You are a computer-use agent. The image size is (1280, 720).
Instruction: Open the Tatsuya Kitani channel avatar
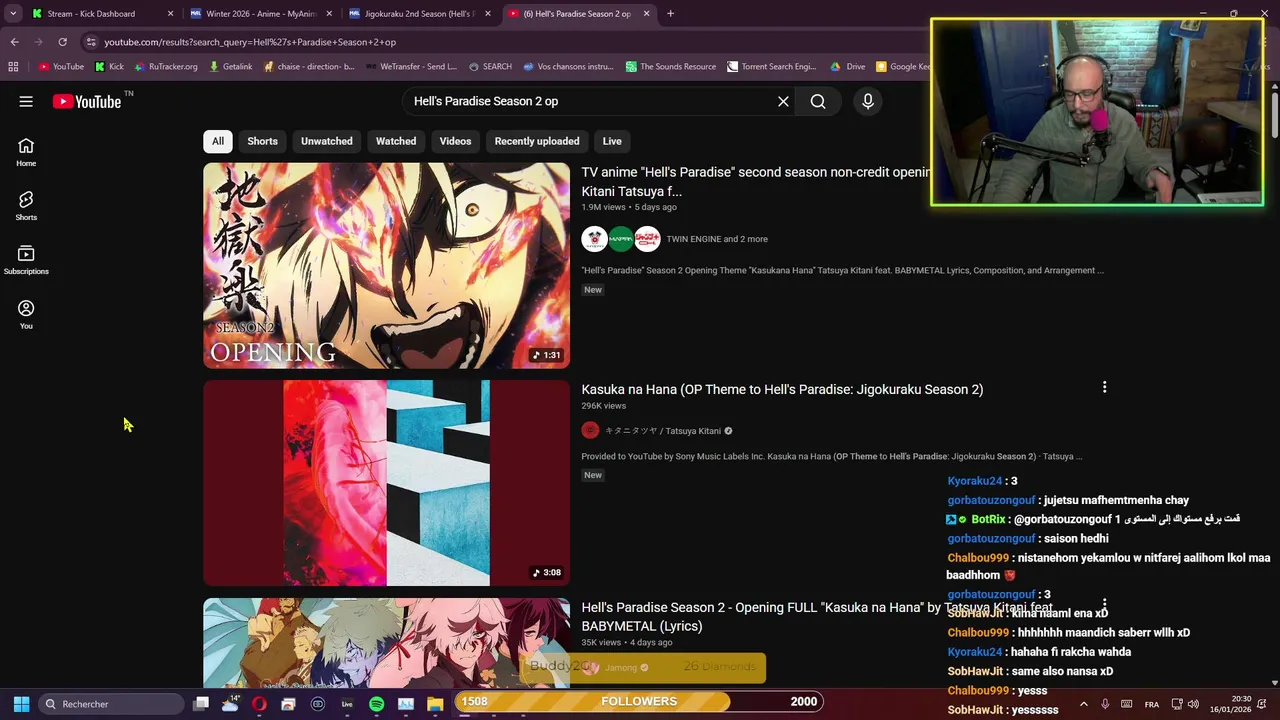(590, 431)
